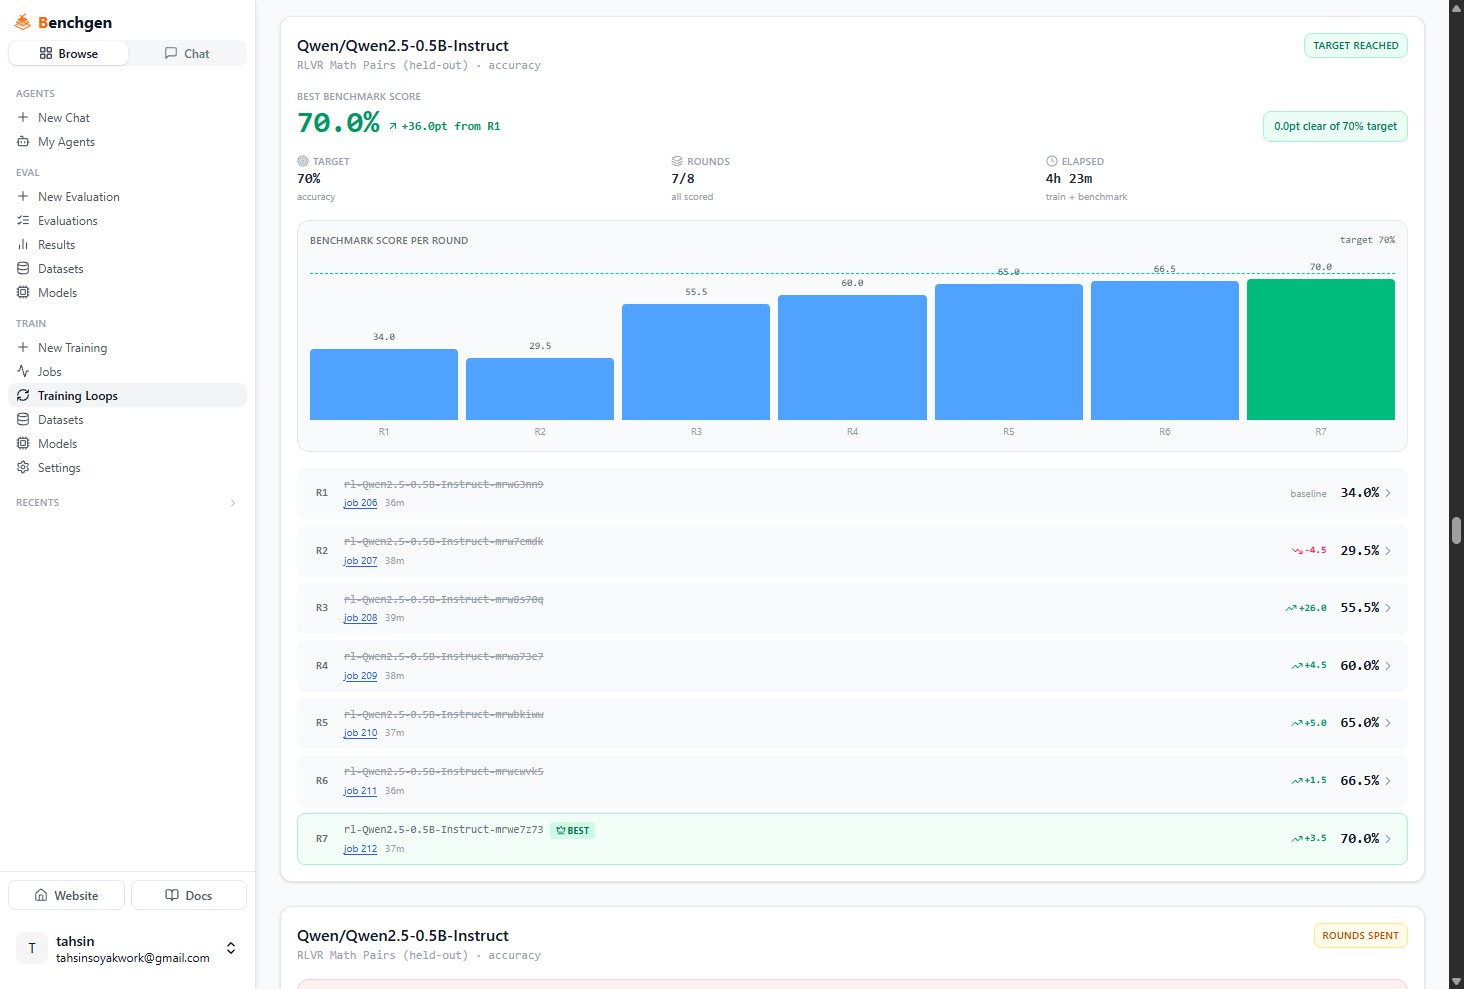Click the page vertical scrollbar thumb
This screenshot has height=989, width=1464.
(x=1456, y=530)
